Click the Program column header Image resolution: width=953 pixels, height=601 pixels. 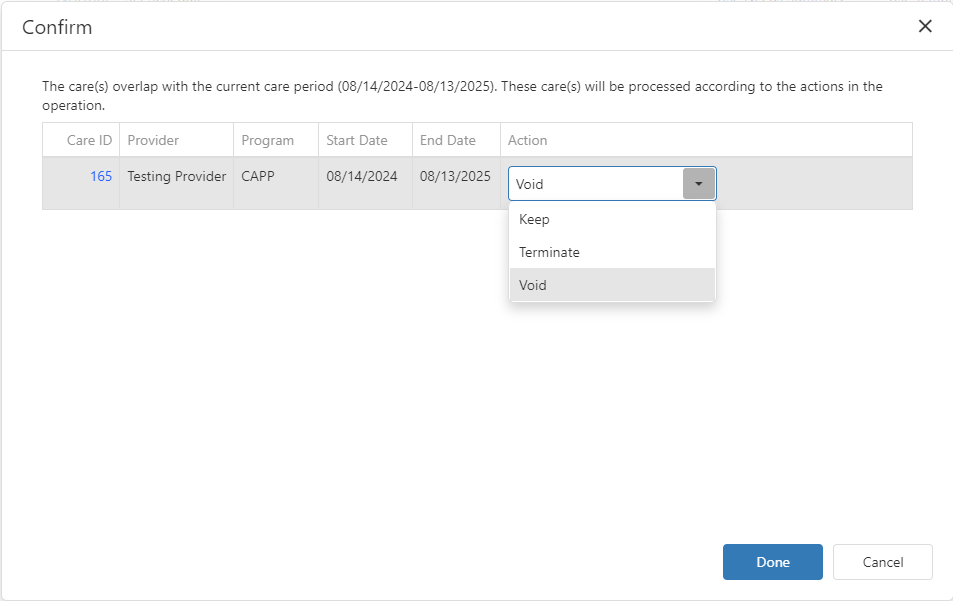coord(266,140)
